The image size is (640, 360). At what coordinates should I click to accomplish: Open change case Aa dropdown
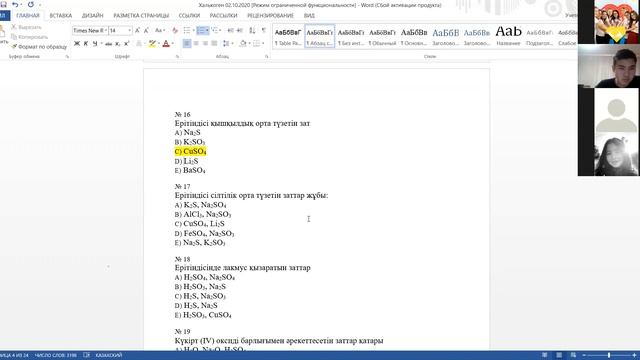coord(160,31)
